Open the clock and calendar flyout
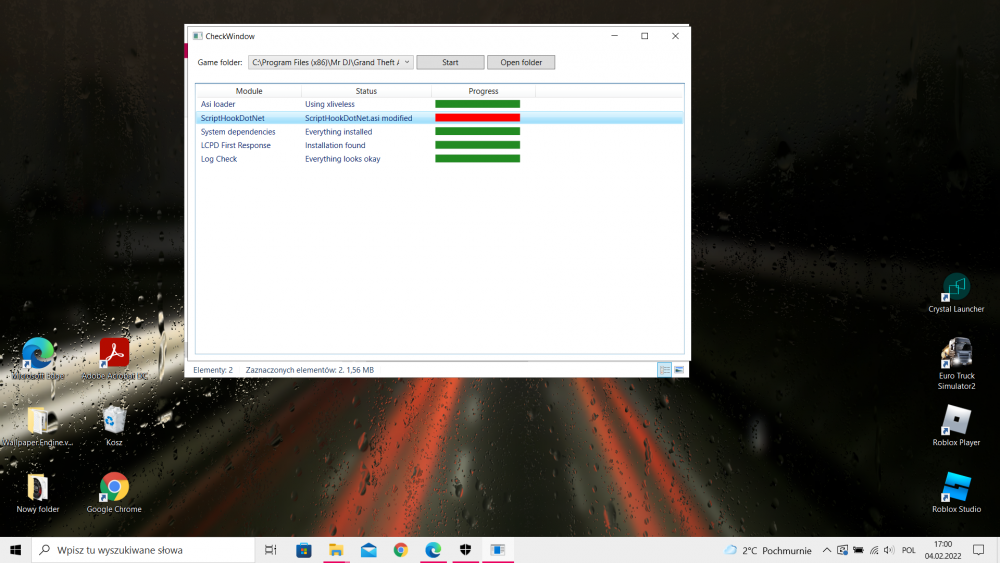Viewport: 1000px width, 563px height. pos(943,550)
